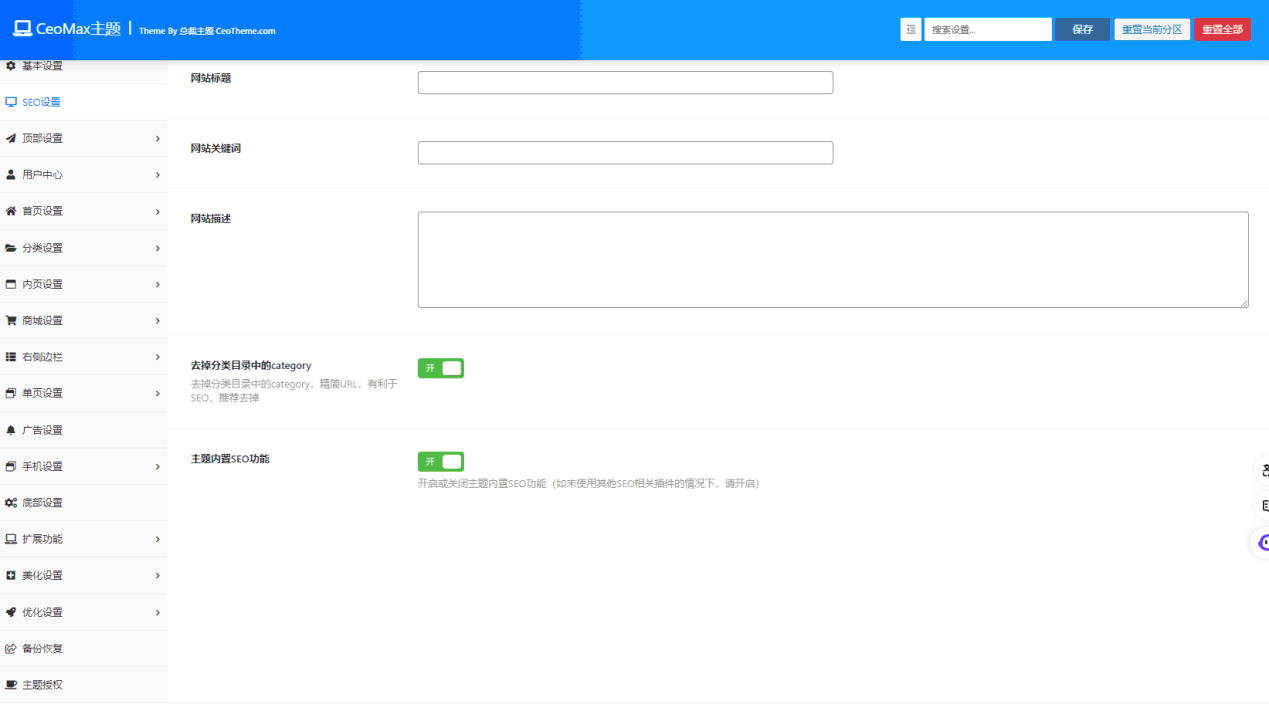
Task: Click the 重置当前分区 button
Action: [x=1152, y=30]
